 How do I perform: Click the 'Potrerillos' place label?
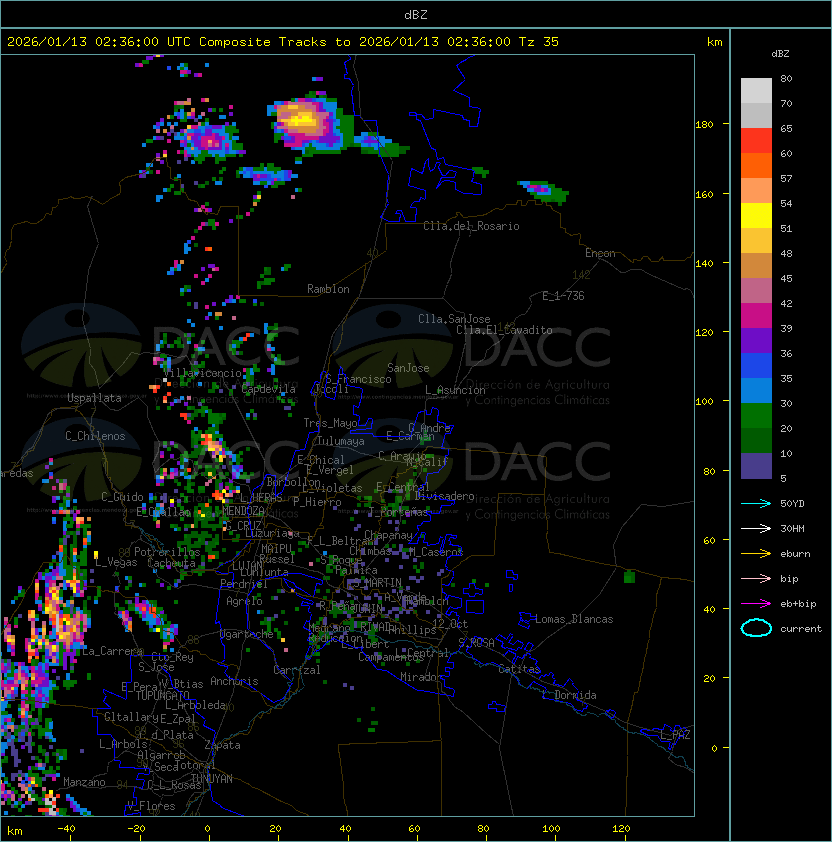pyautogui.click(x=167, y=552)
